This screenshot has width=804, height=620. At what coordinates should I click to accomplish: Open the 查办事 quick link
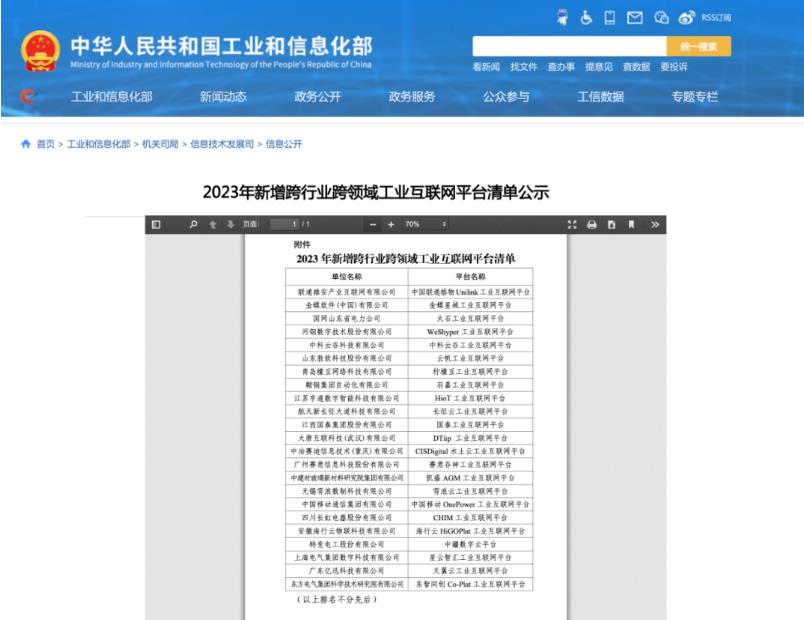point(561,67)
